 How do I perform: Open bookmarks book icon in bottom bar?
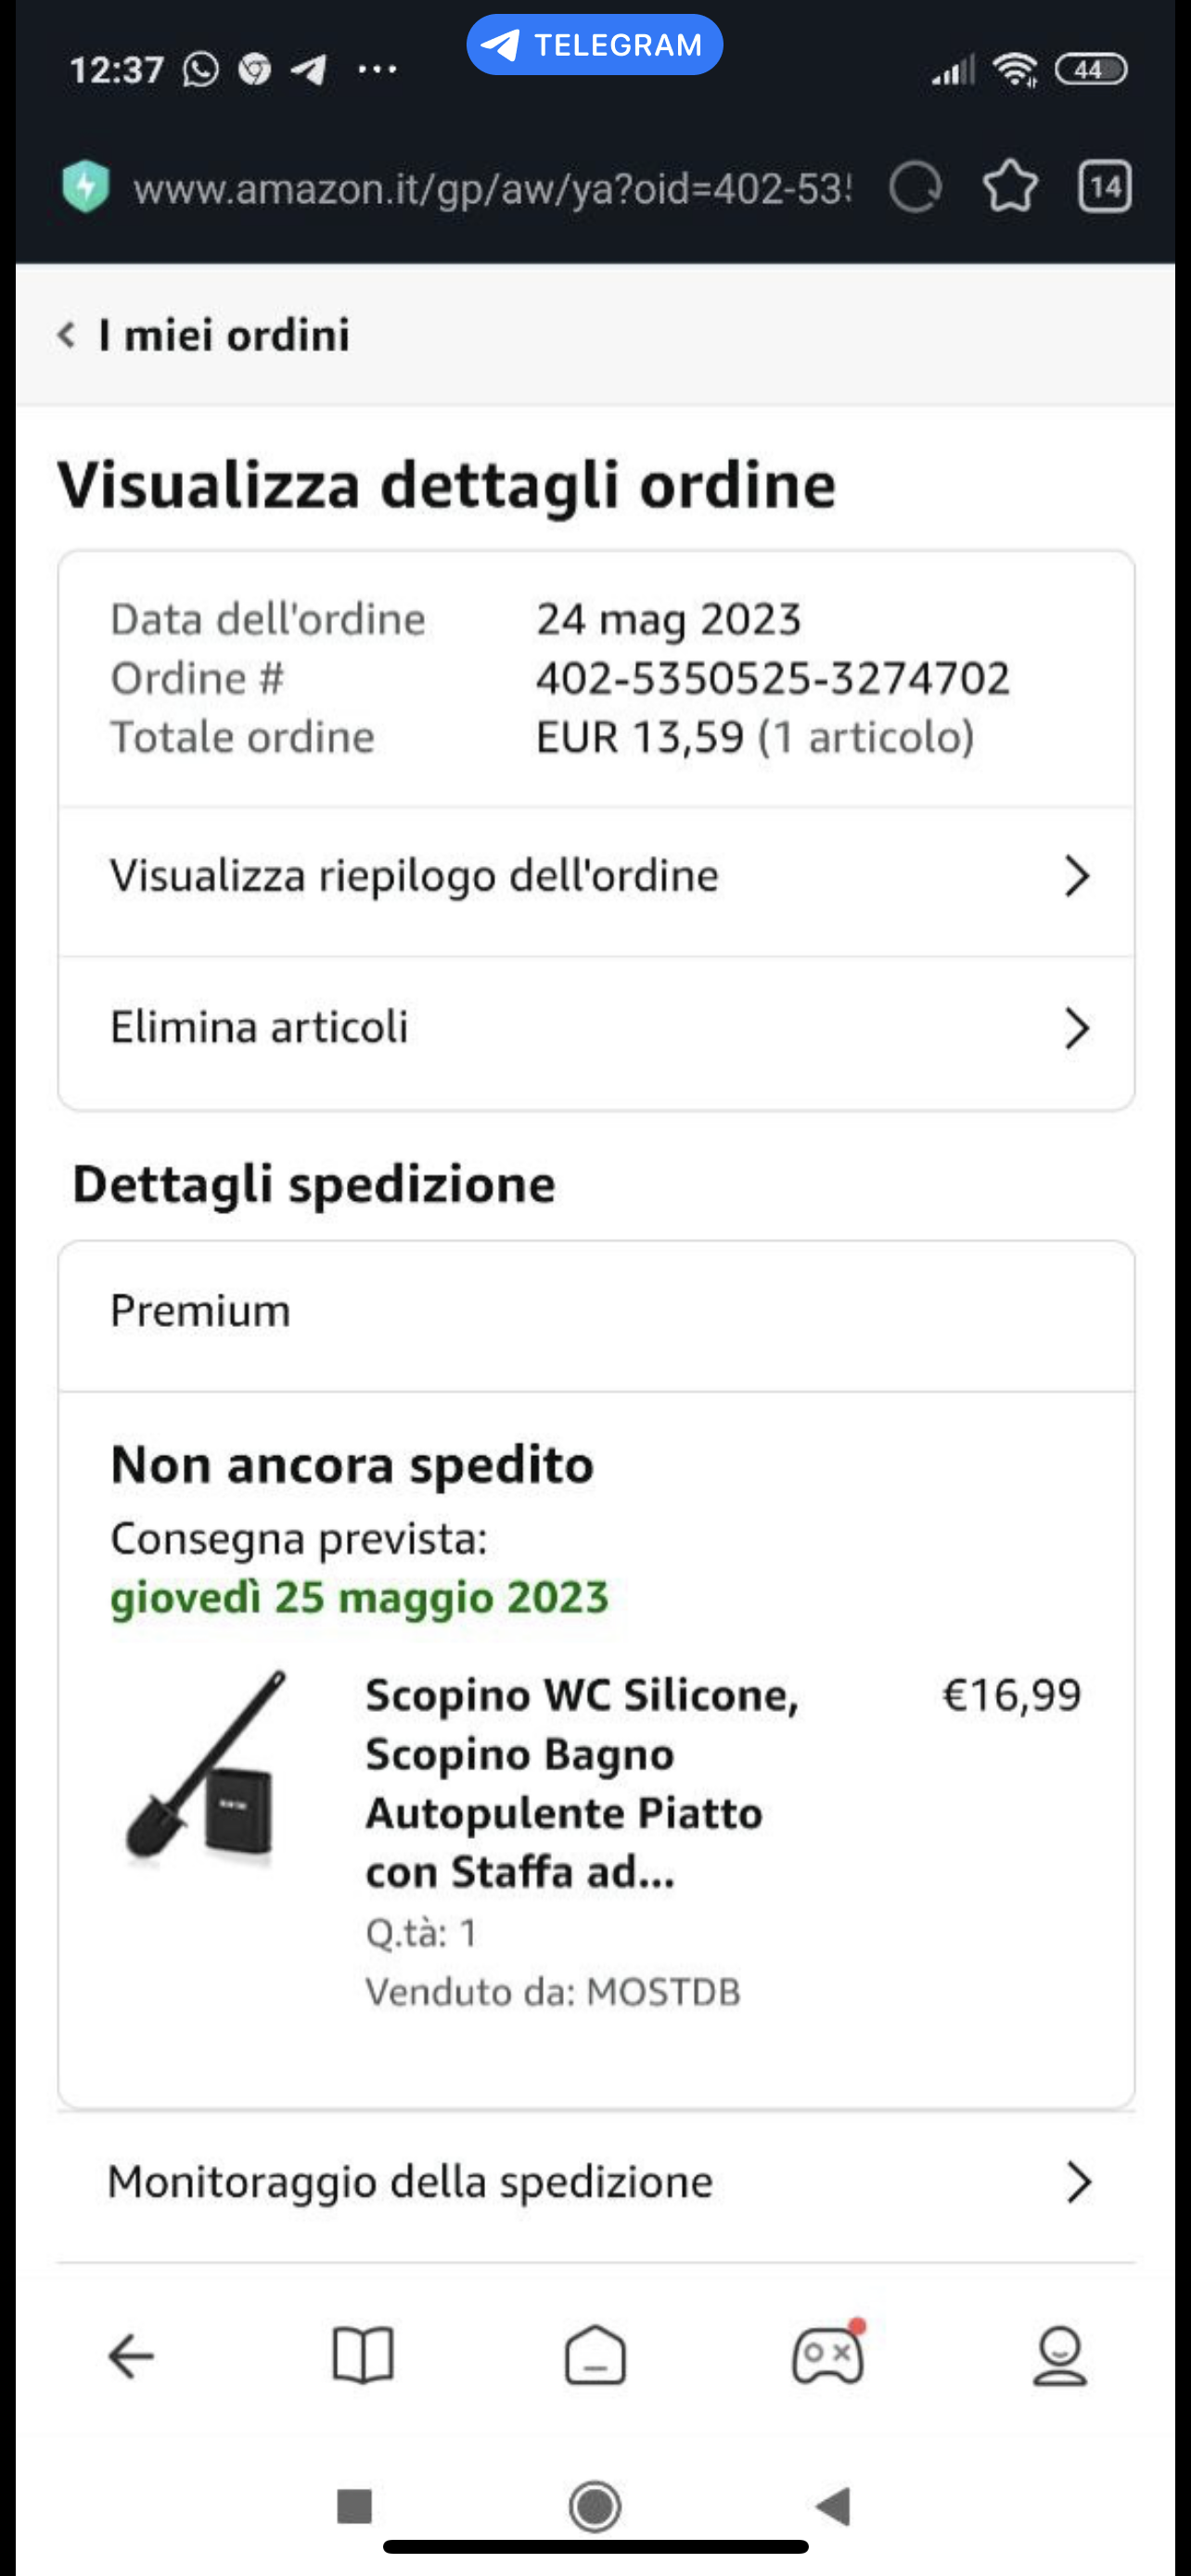[x=363, y=2356]
